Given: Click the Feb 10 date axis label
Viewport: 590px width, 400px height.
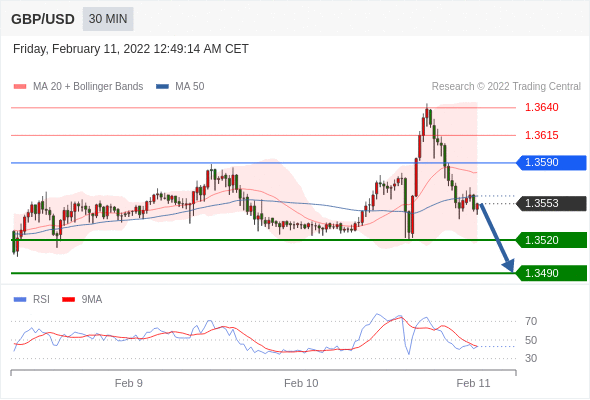Looking at the screenshot, I should 301,383.
